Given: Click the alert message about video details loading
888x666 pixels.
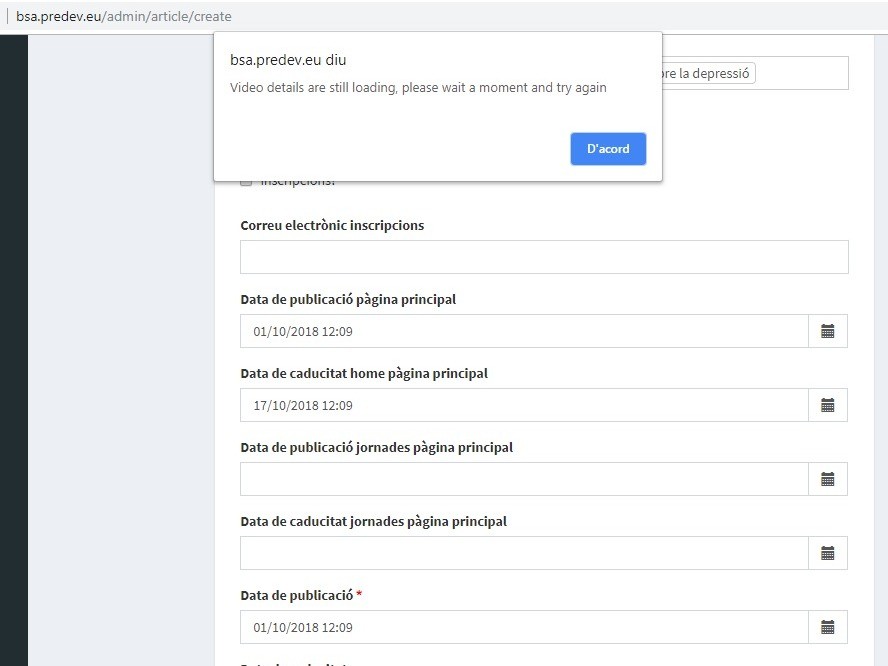Looking at the screenshot, I should [418, 87].
